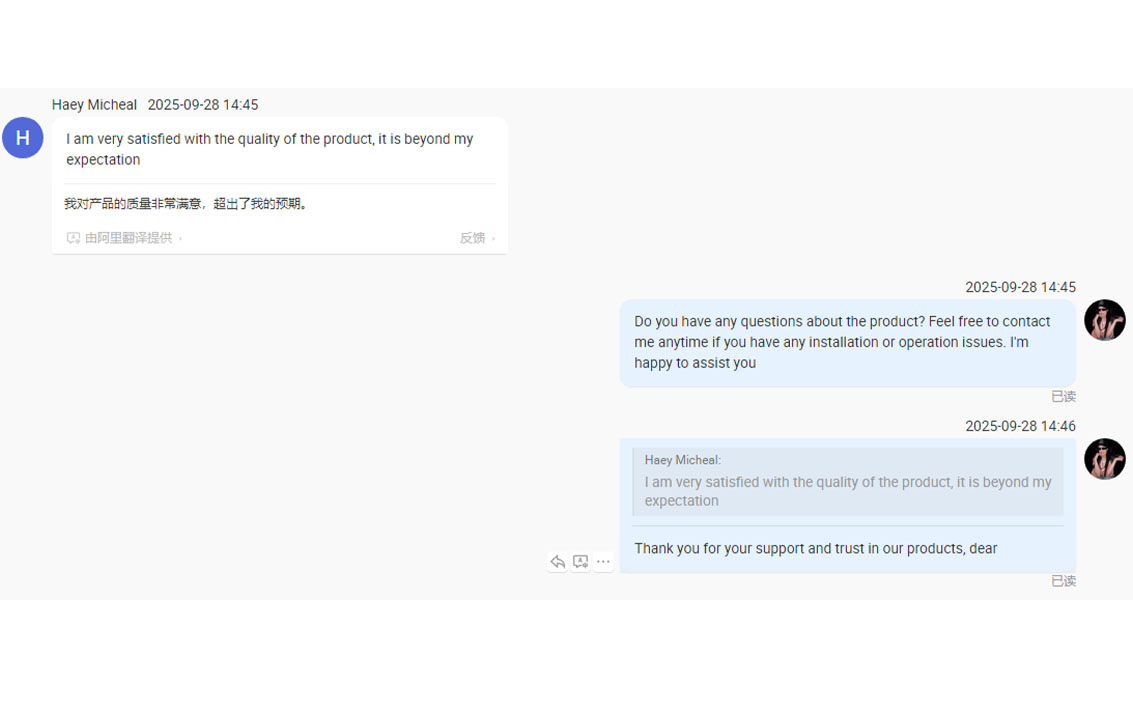Click the Chinese translation text 我对产品的质量非常满意
The width and height of the screenshot is (1133, 706).
point(188,204)
